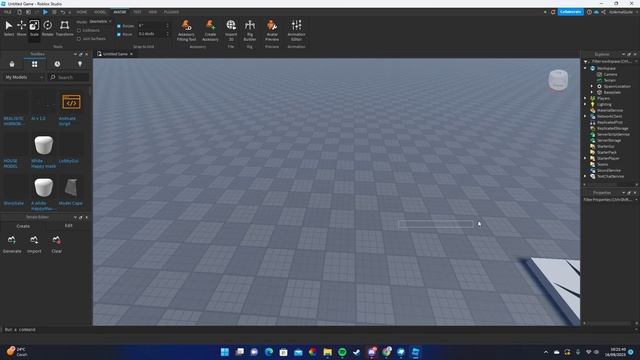Open the Toolbox Marketplace tab icon
Screen dimensions: 640x360
point(12,64)
